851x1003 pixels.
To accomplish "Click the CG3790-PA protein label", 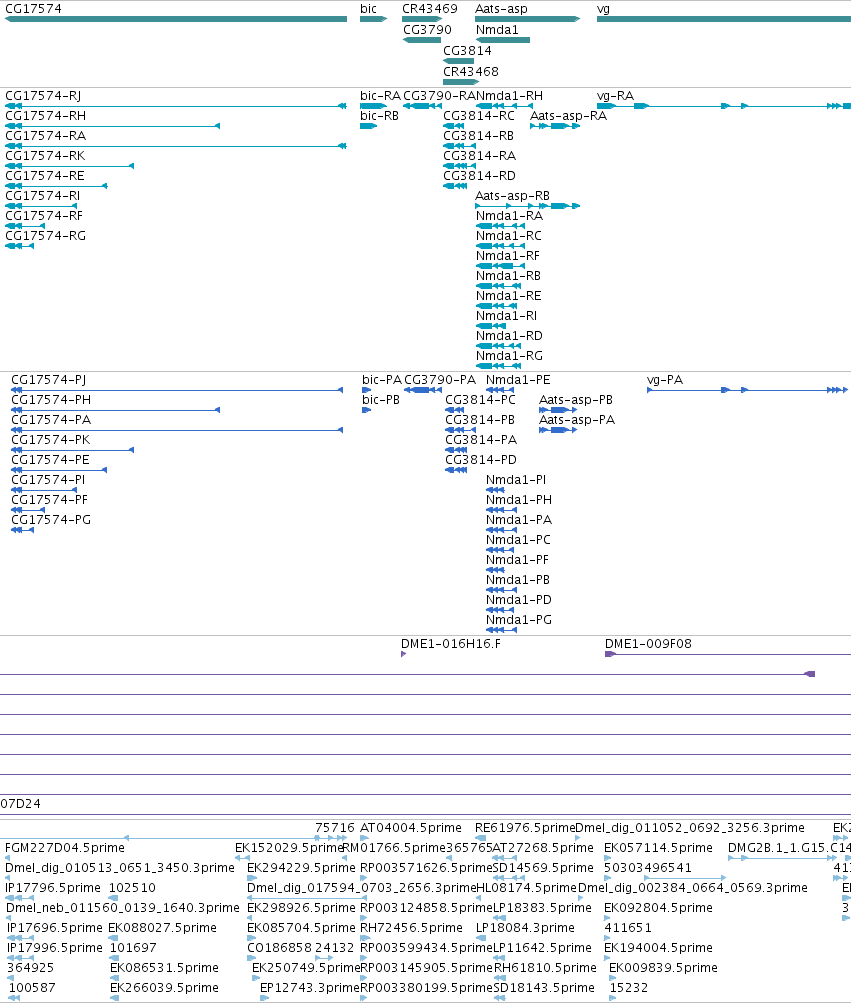I will (440, 380).
